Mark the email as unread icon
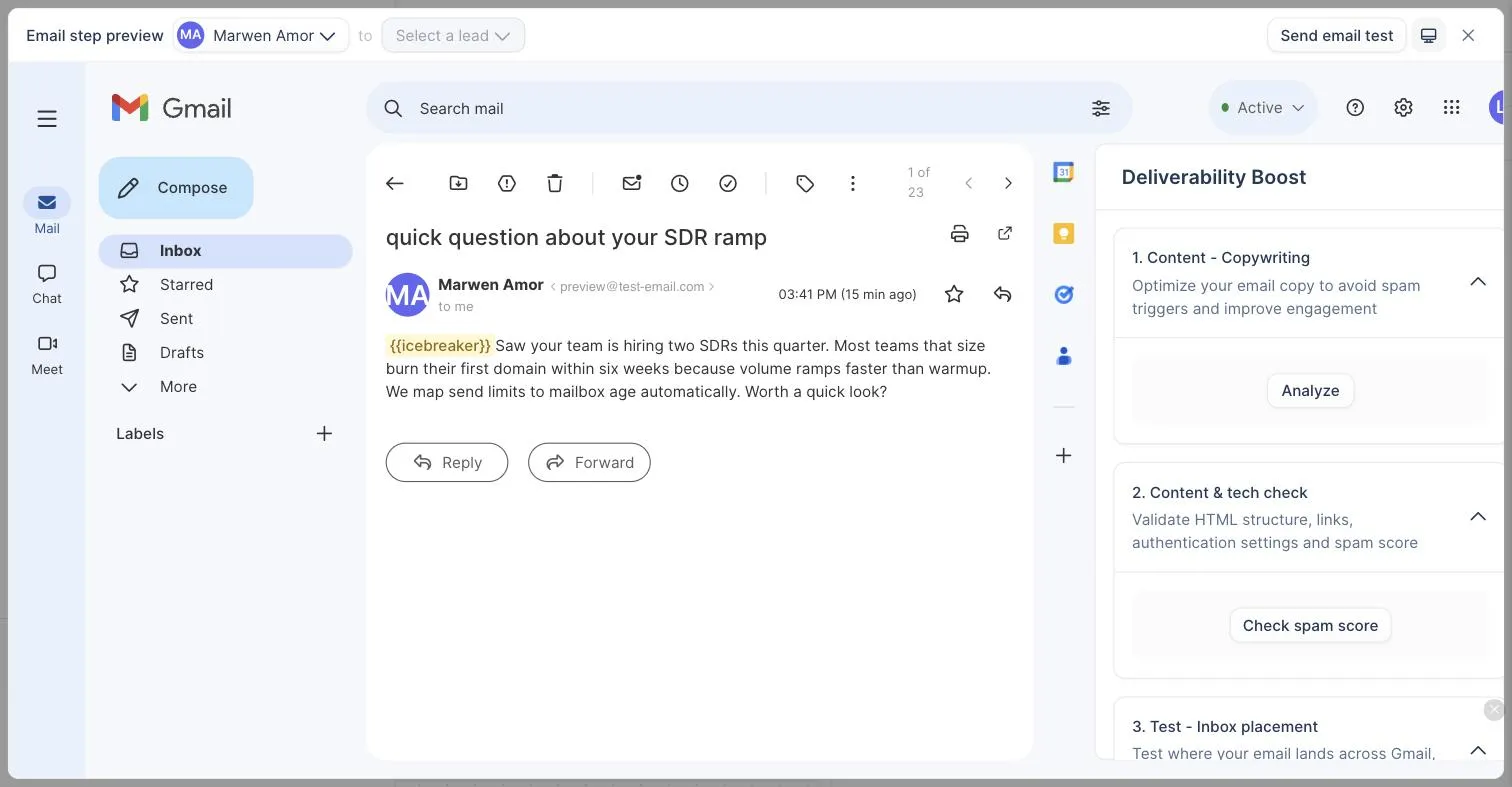Image resolution: width=1512 pixels, height=787 pixels. tap(631, 183)
